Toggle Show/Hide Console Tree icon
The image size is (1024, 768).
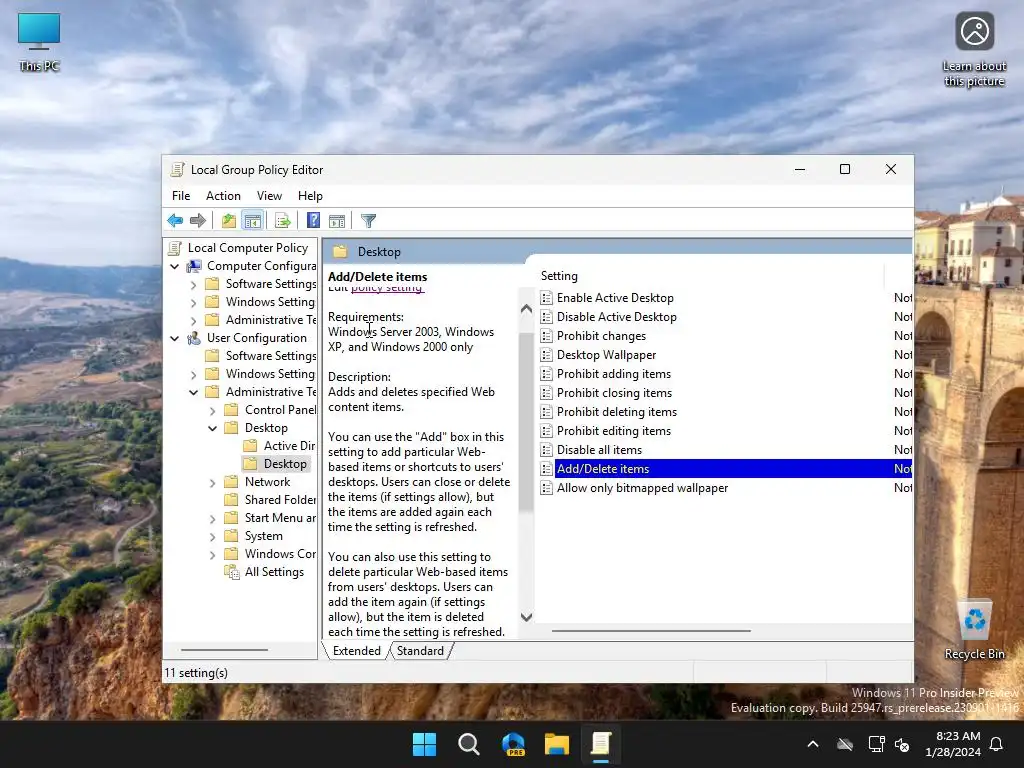pyautogui.click(x=253, y=221)
